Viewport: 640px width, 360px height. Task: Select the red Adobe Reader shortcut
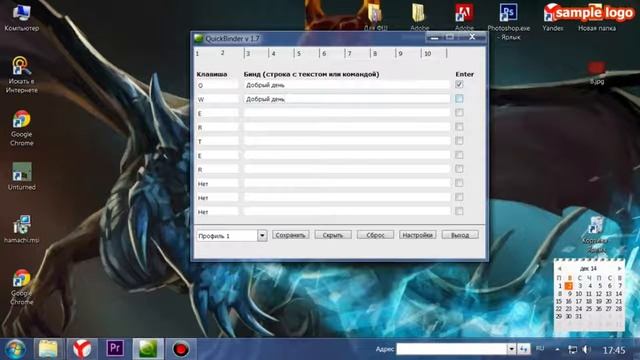click(464, 17)
